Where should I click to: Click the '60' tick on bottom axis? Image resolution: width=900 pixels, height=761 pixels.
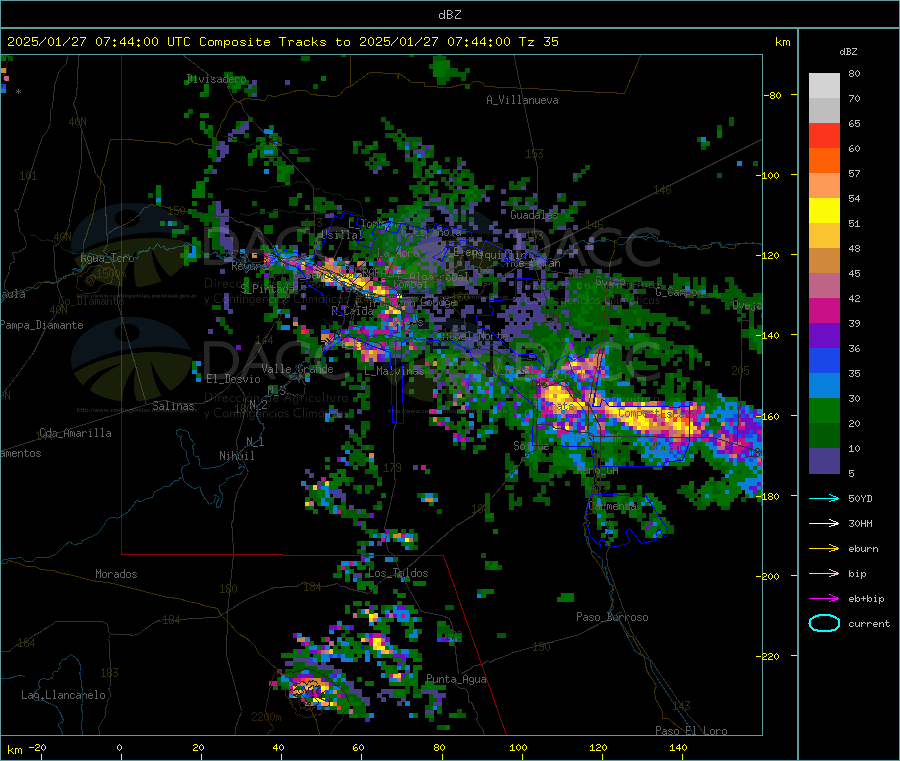[358, 748]
